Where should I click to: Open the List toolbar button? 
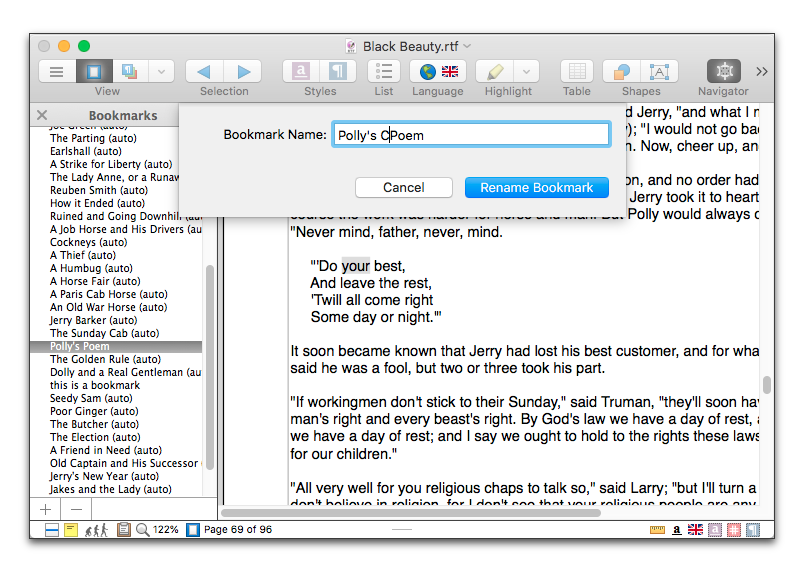[x=384, y=71]
